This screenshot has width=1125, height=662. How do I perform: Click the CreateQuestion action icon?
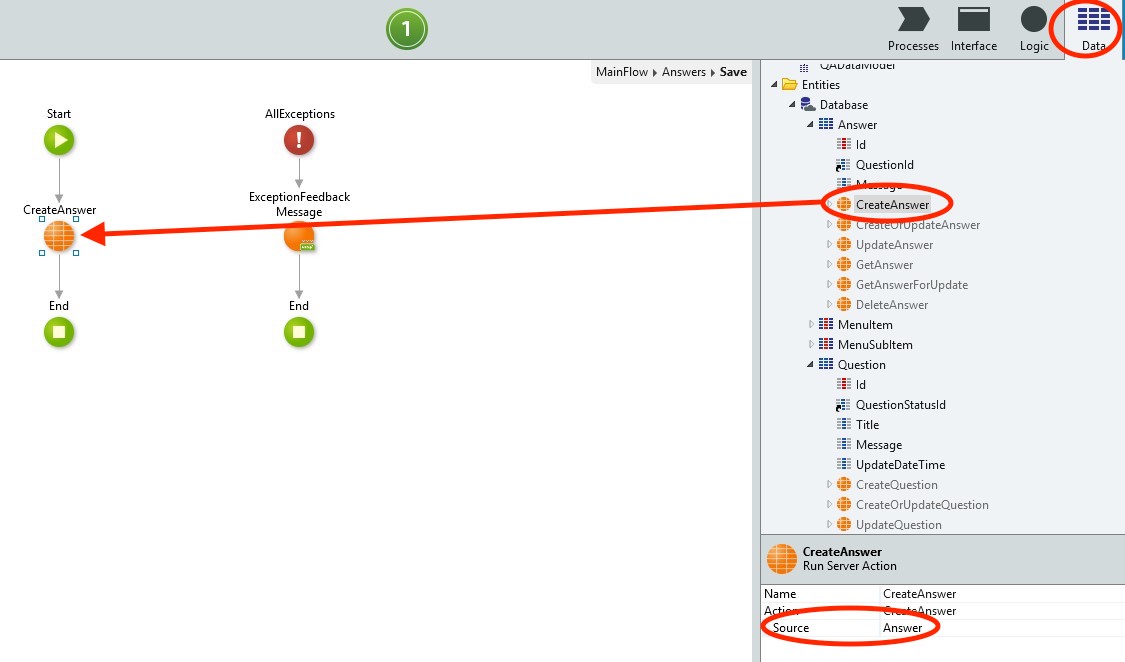pos(844,485)
